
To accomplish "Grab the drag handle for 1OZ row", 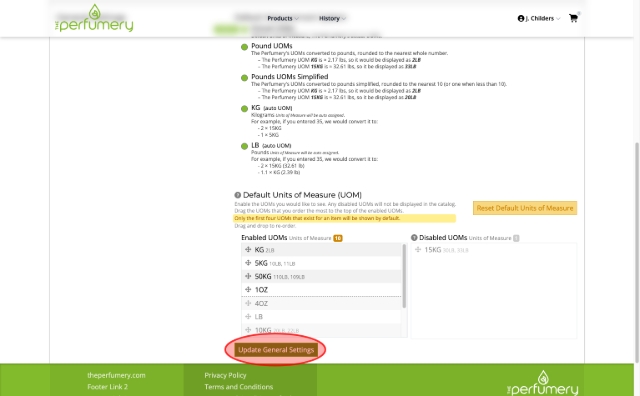I will pos(248,289).
